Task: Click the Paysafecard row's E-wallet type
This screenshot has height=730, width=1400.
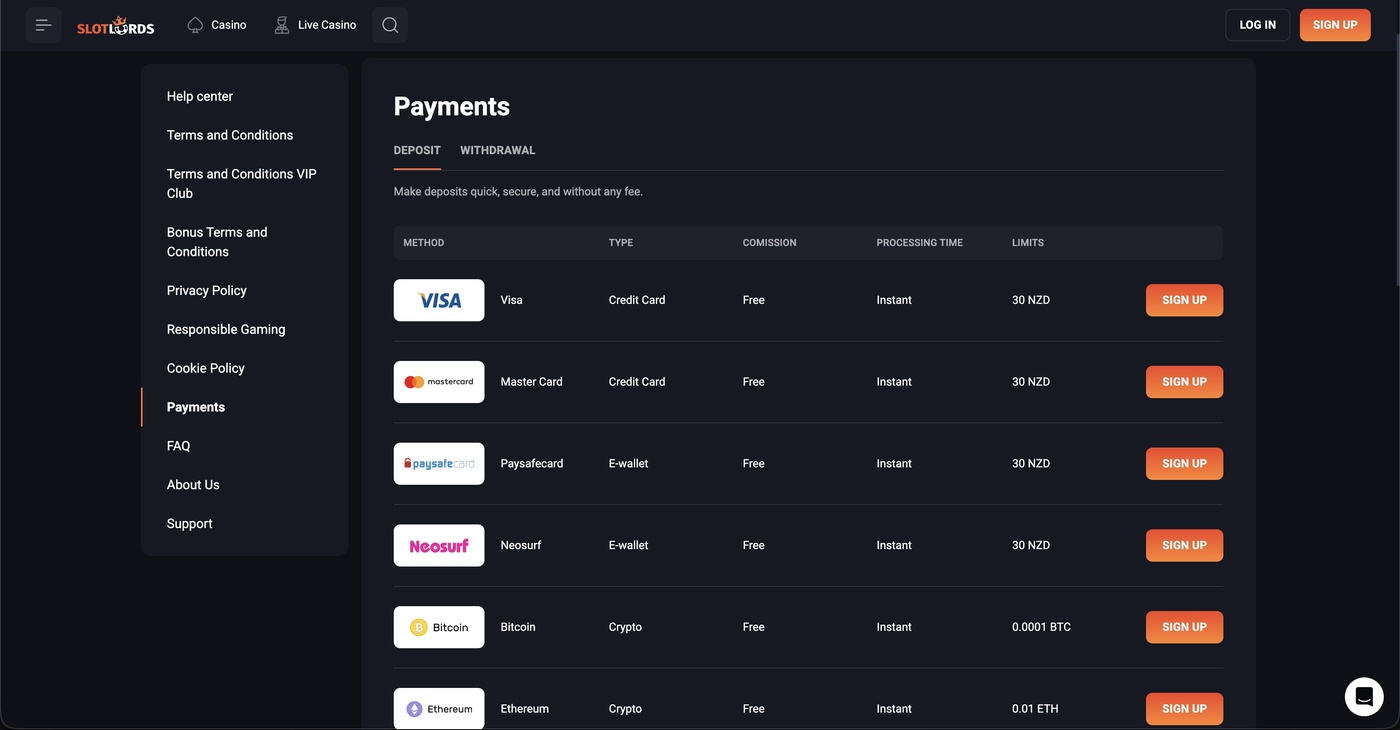Action: coord(629,464)
